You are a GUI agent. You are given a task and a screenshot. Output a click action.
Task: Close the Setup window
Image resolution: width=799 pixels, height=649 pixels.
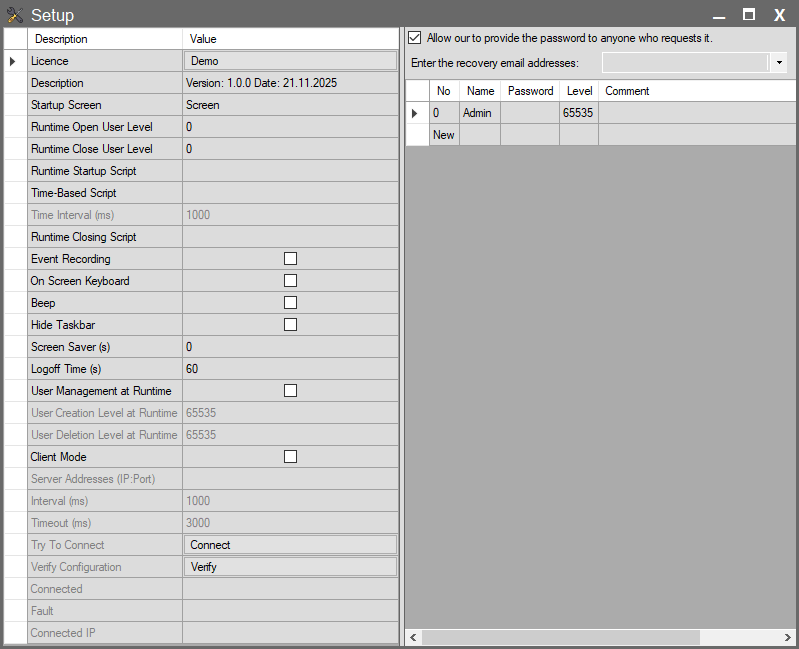point(779,15)
